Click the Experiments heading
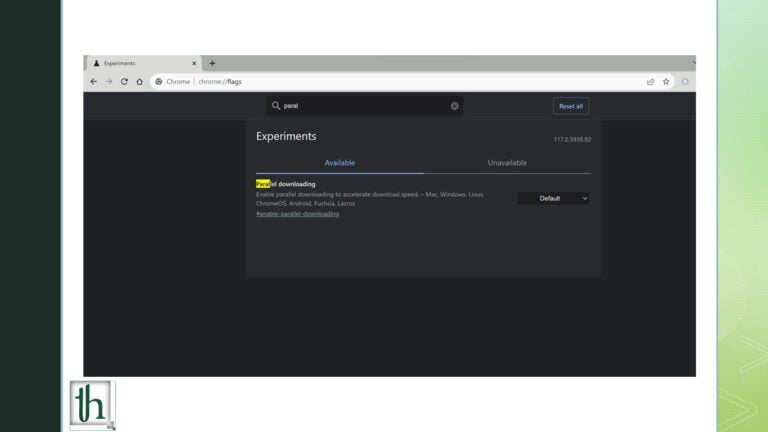This screenshot has height=432, width=768. 286,136
